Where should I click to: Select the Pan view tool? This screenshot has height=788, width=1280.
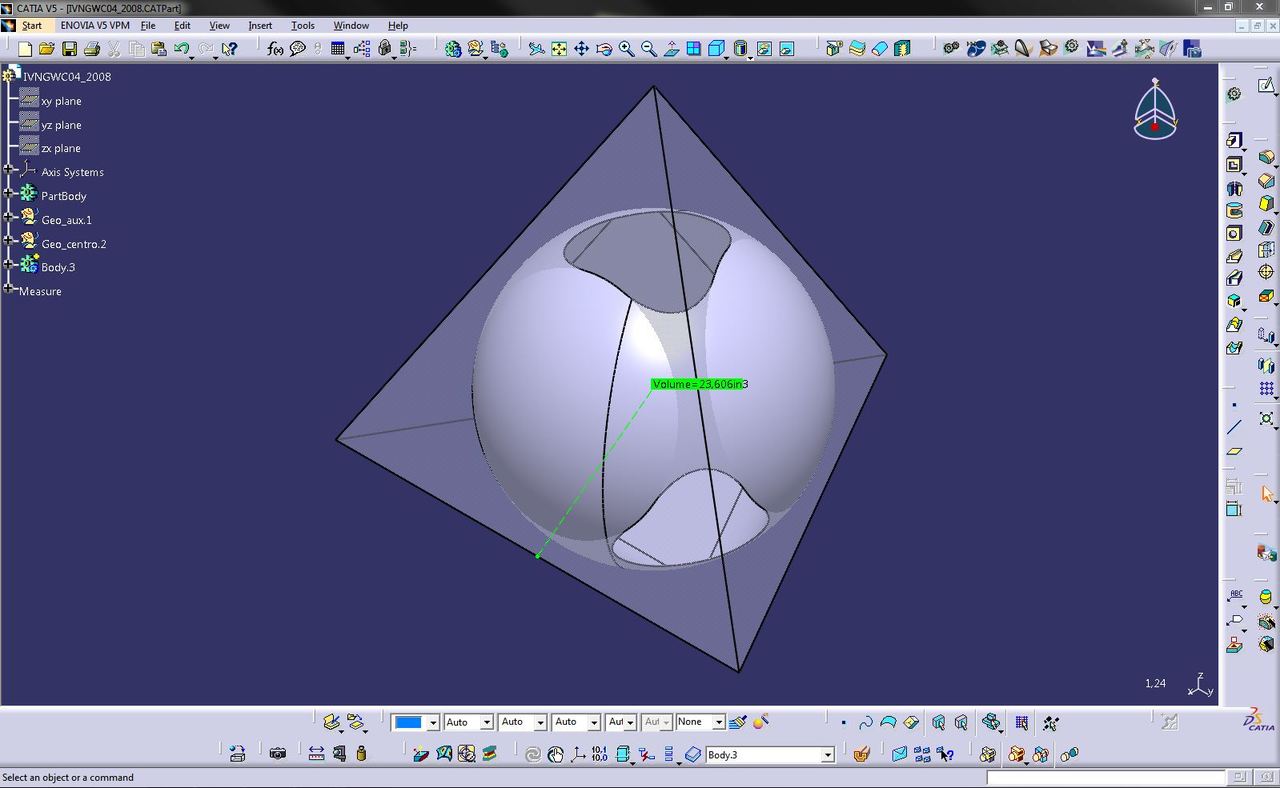tap(581, 48)
